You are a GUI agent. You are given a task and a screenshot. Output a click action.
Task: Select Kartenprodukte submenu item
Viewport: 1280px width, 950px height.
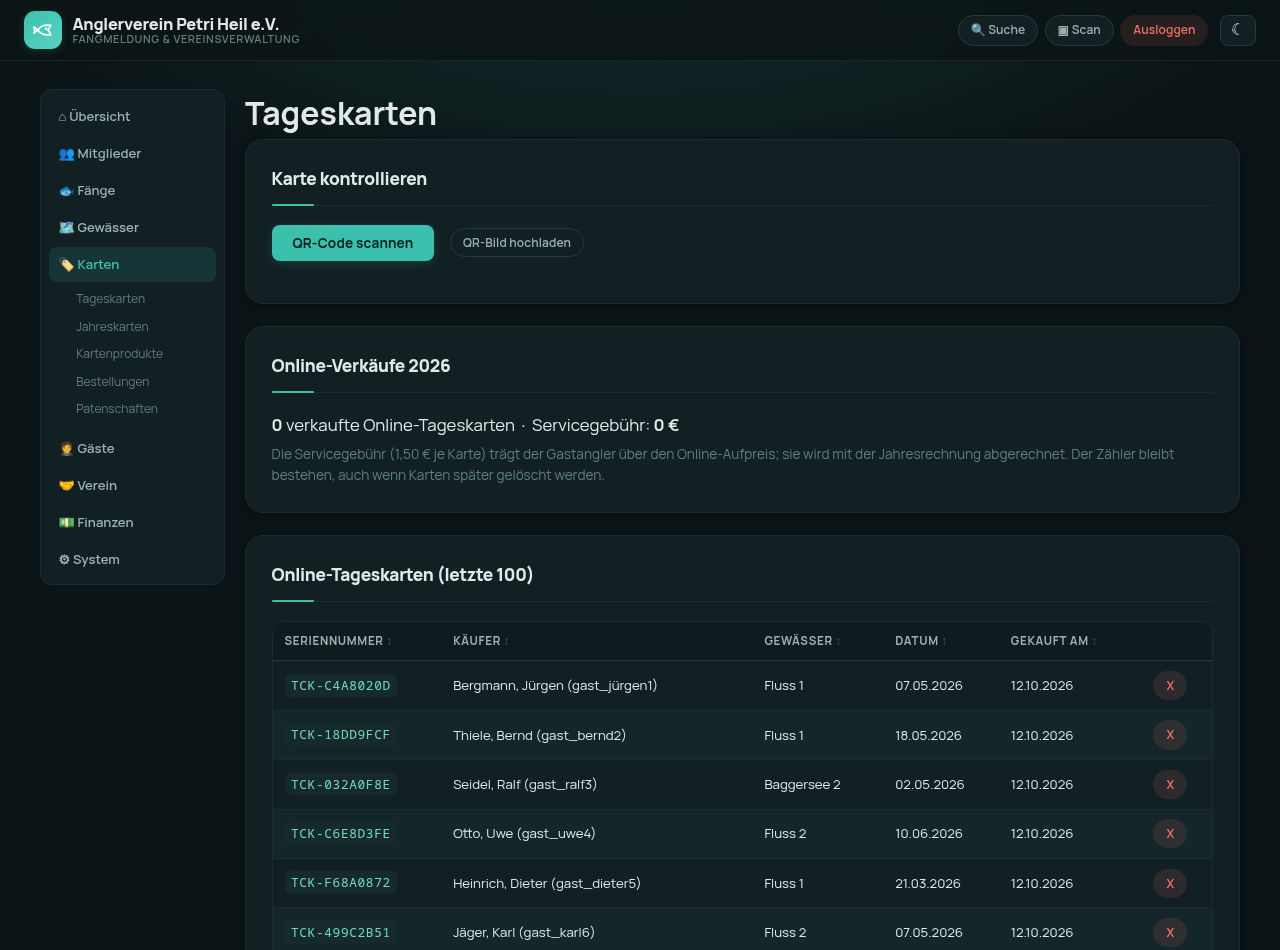[x=119, y=354]
